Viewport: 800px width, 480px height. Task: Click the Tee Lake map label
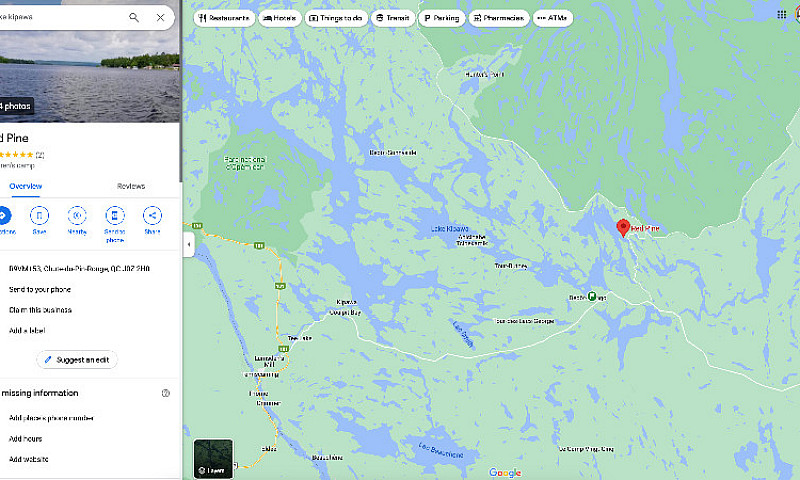pos(299,338)
